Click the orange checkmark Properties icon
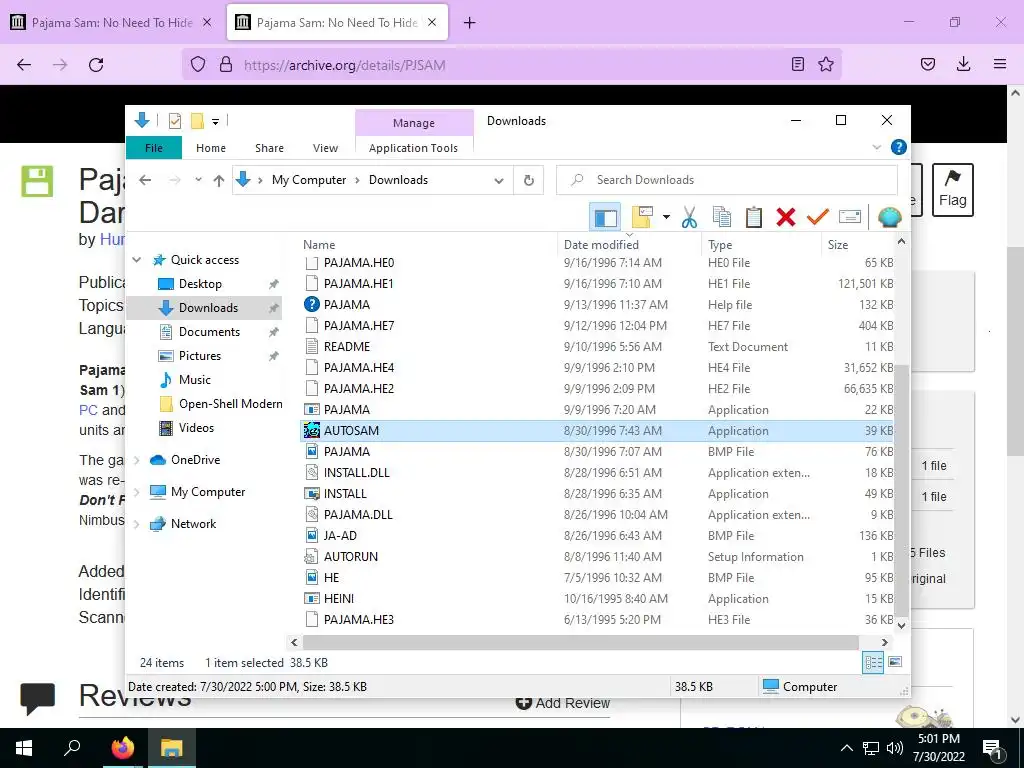1024x768 pixels. (x=818, y=217)
